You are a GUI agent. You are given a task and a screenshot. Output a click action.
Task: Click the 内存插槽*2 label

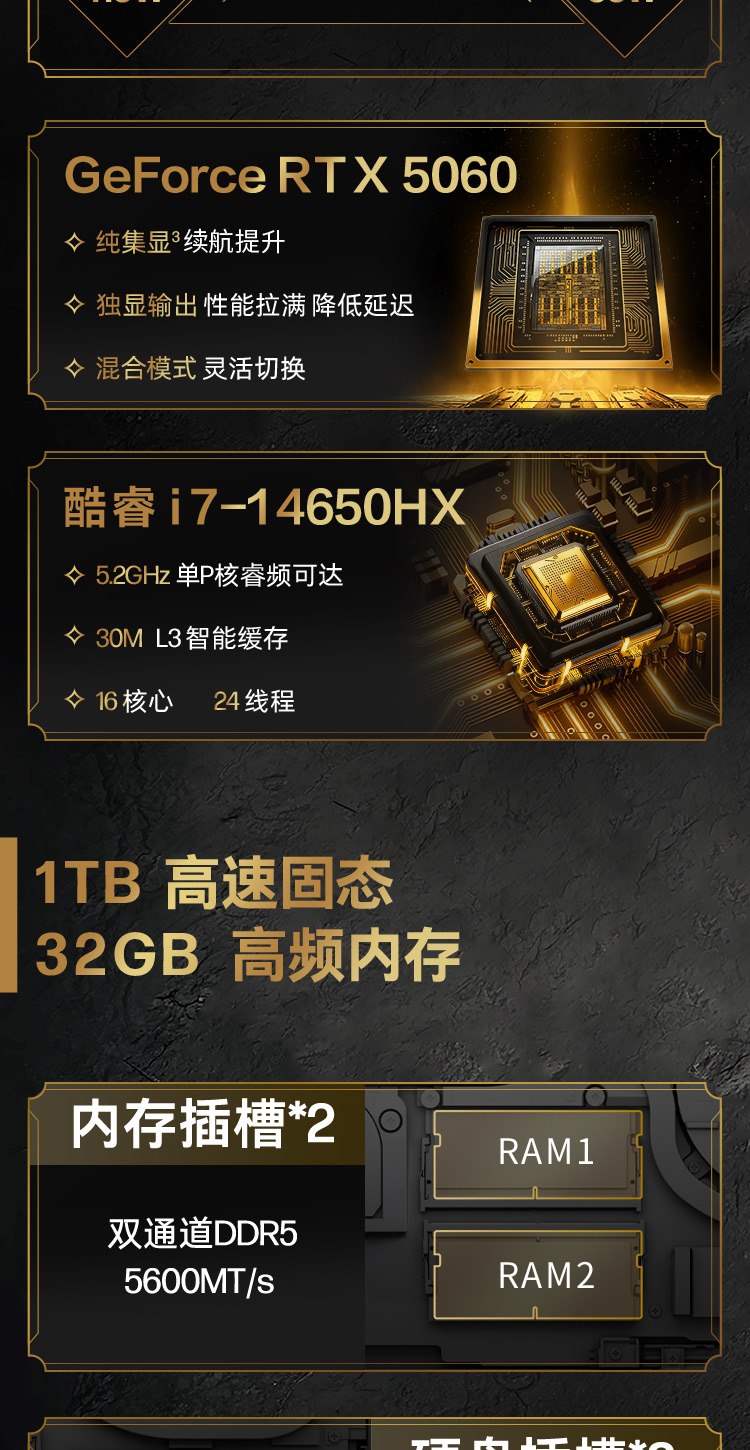click(x=203, y=1125)
